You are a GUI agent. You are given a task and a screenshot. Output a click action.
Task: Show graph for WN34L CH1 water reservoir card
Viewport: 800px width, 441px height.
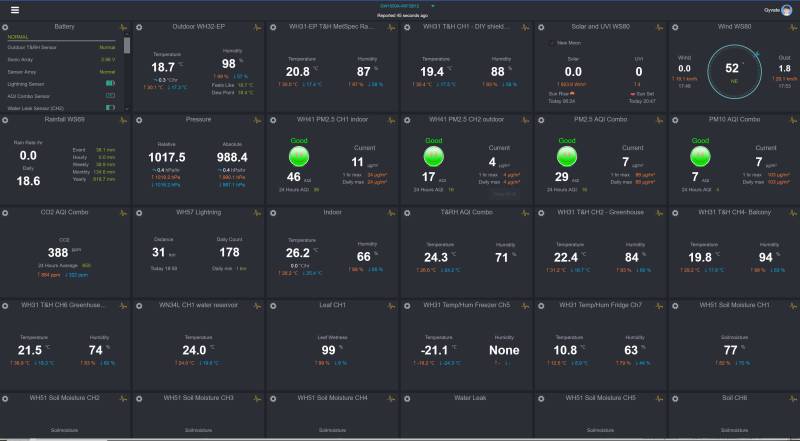click(257, 306)
